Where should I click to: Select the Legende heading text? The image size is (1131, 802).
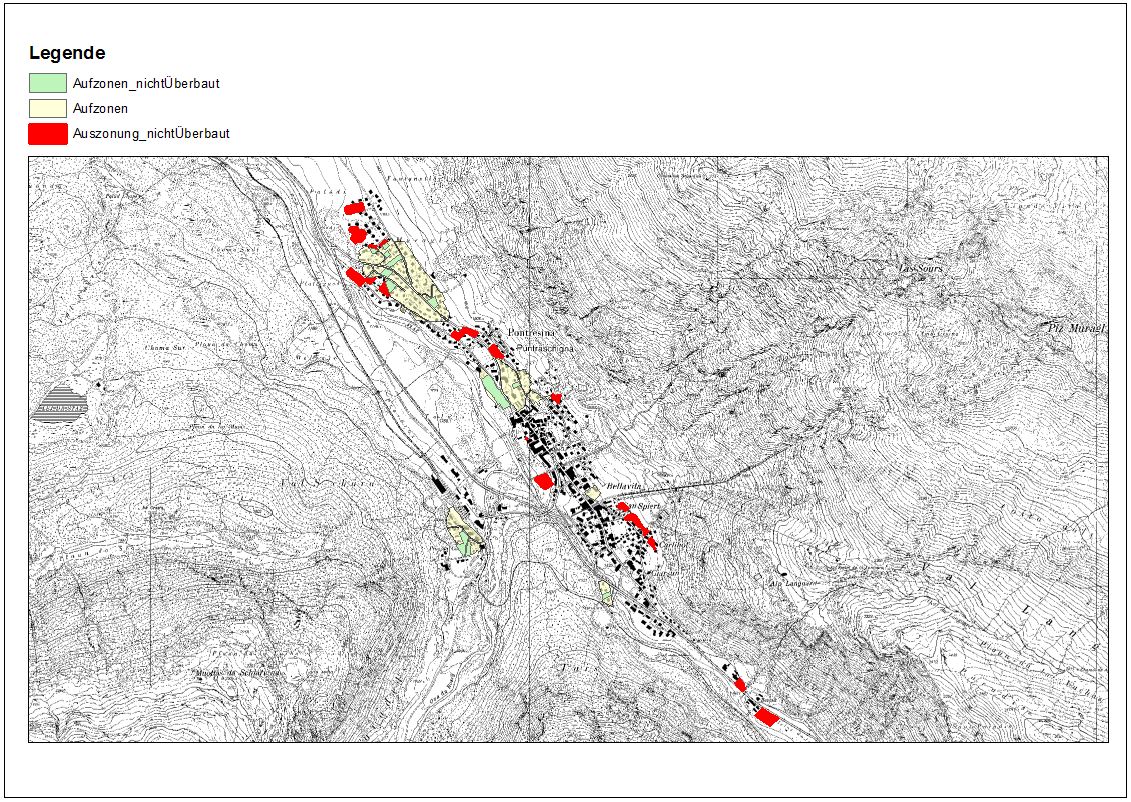[x=67, y=53]
